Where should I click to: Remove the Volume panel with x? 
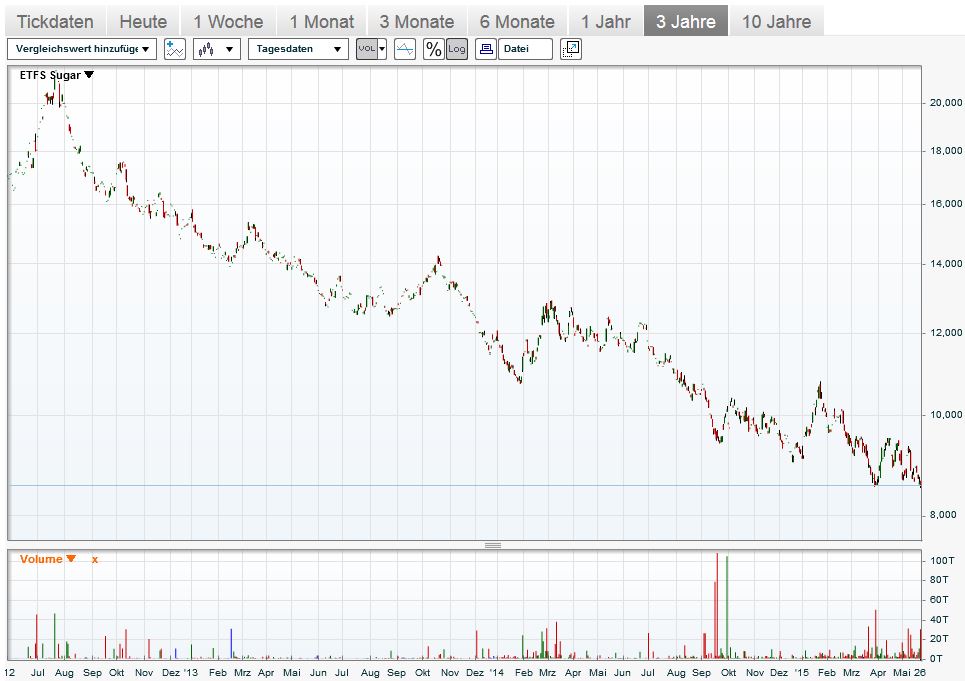pyautogui.click(x=95, y=559)
